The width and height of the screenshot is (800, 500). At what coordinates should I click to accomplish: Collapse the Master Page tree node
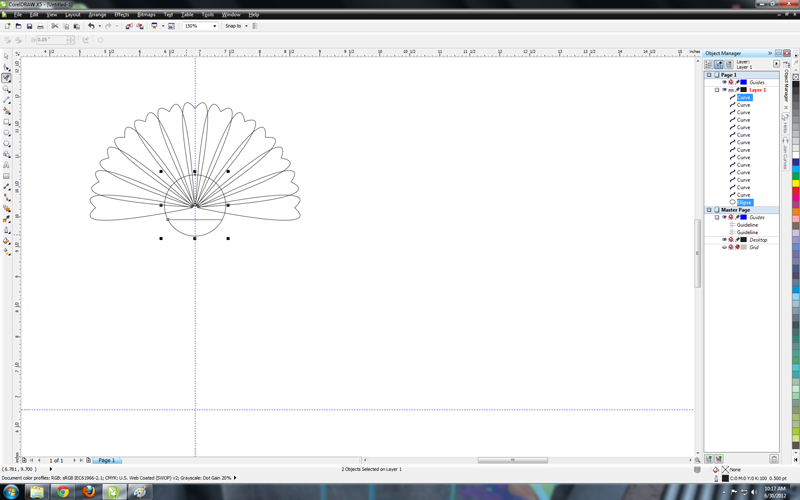(x=709, y=210)
